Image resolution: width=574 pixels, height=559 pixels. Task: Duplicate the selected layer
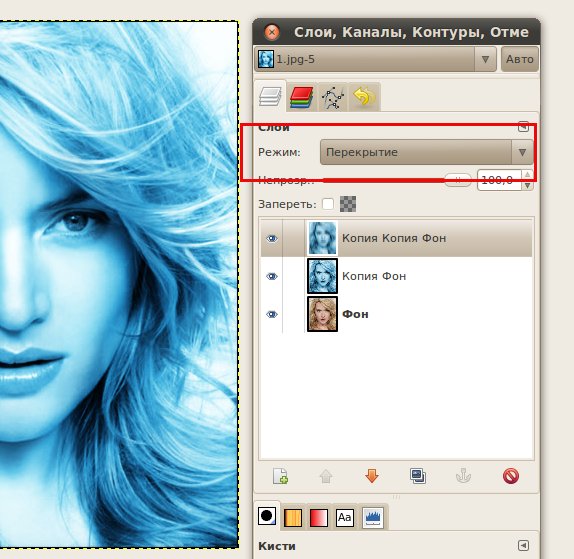418,476
